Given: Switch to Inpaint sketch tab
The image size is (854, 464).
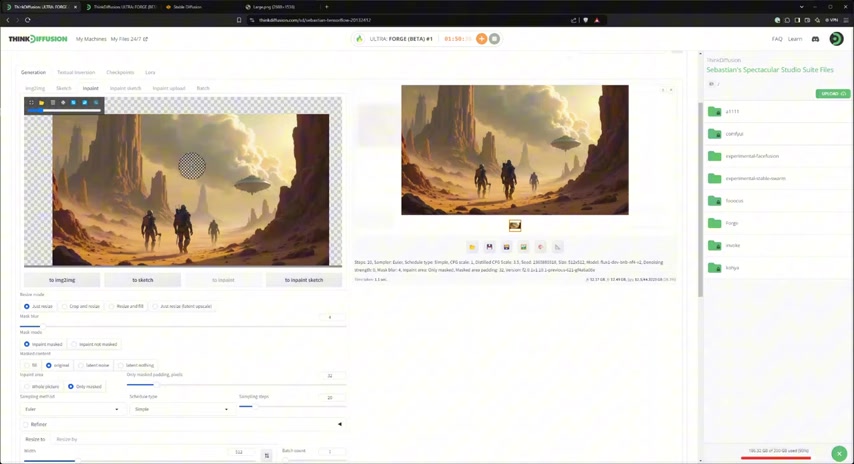Looking at the screenshot, I should [x=125, y=88].
